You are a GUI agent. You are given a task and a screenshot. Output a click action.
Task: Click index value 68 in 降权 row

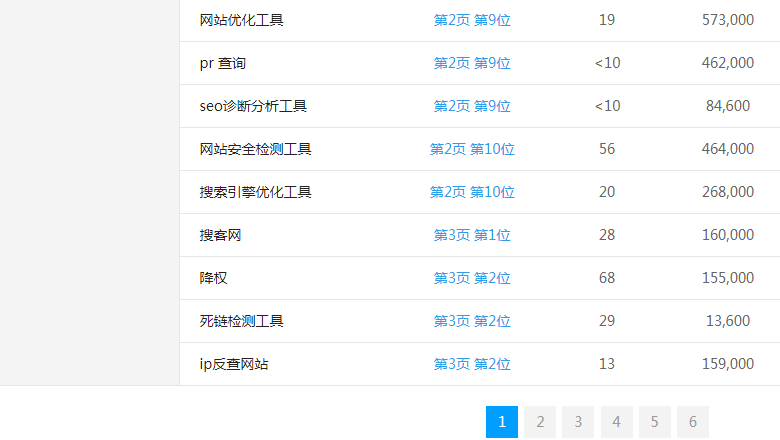point(607,278)
